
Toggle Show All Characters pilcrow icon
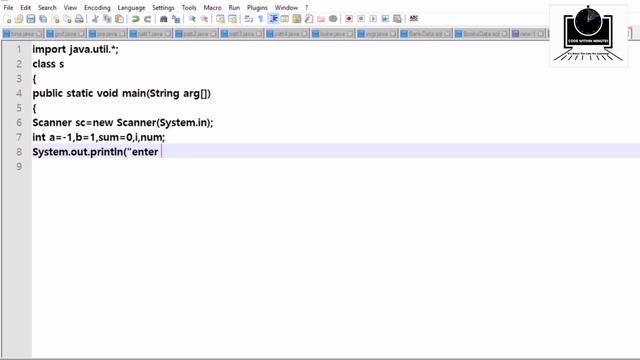[260, 19]
